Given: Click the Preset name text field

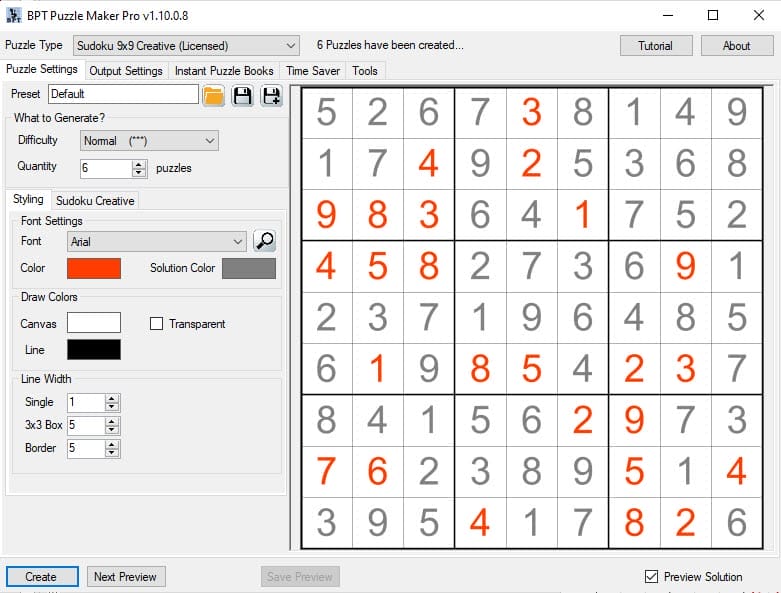Looking at the screenshot, I should click(123, 94).
